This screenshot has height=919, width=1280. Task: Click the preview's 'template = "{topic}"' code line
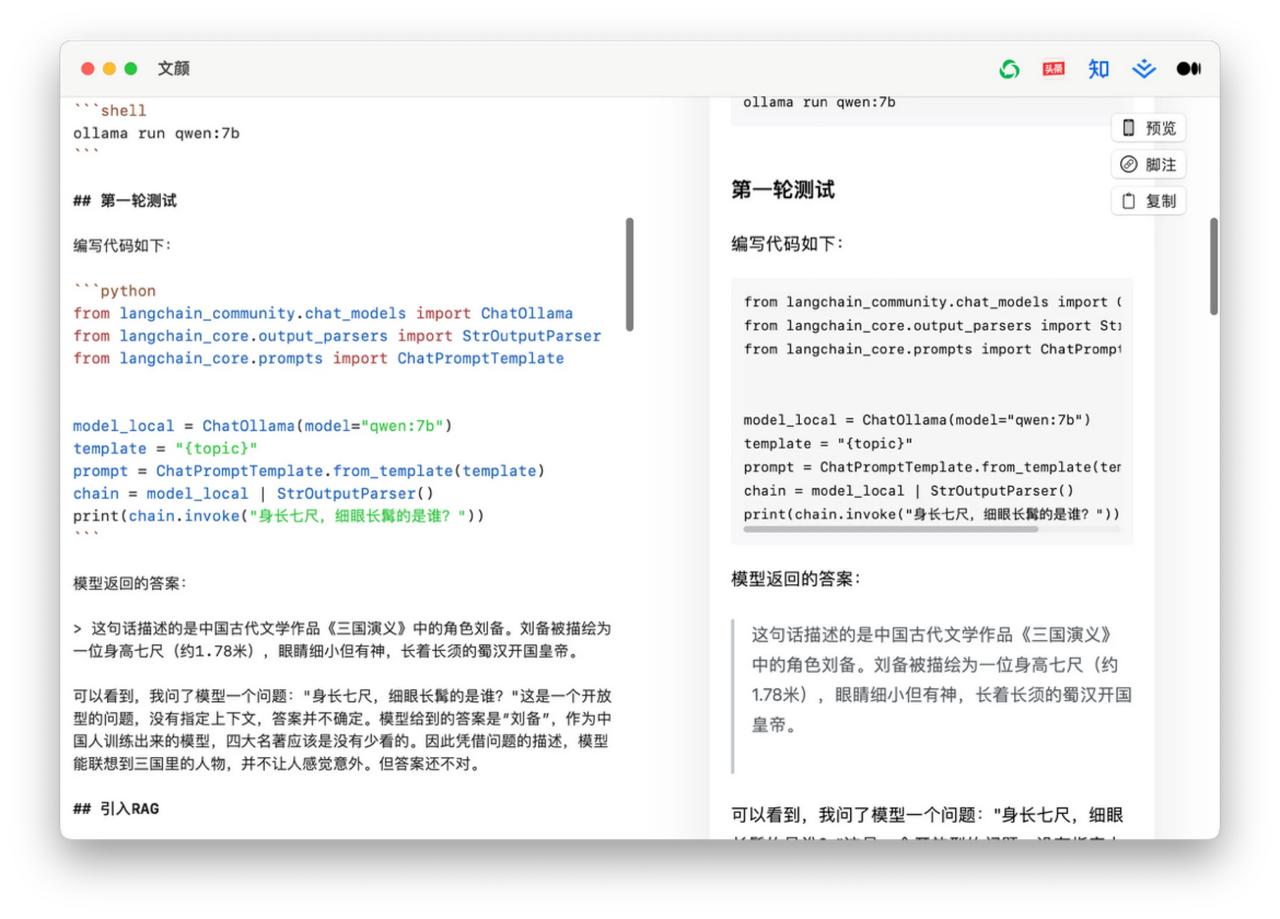(x=829, y=443)
